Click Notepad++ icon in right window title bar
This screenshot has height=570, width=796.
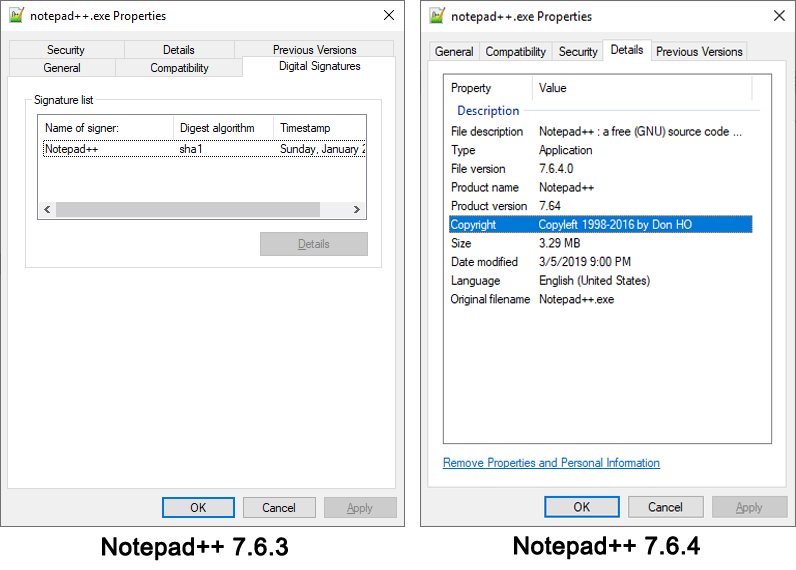click(x=437, y=16)
